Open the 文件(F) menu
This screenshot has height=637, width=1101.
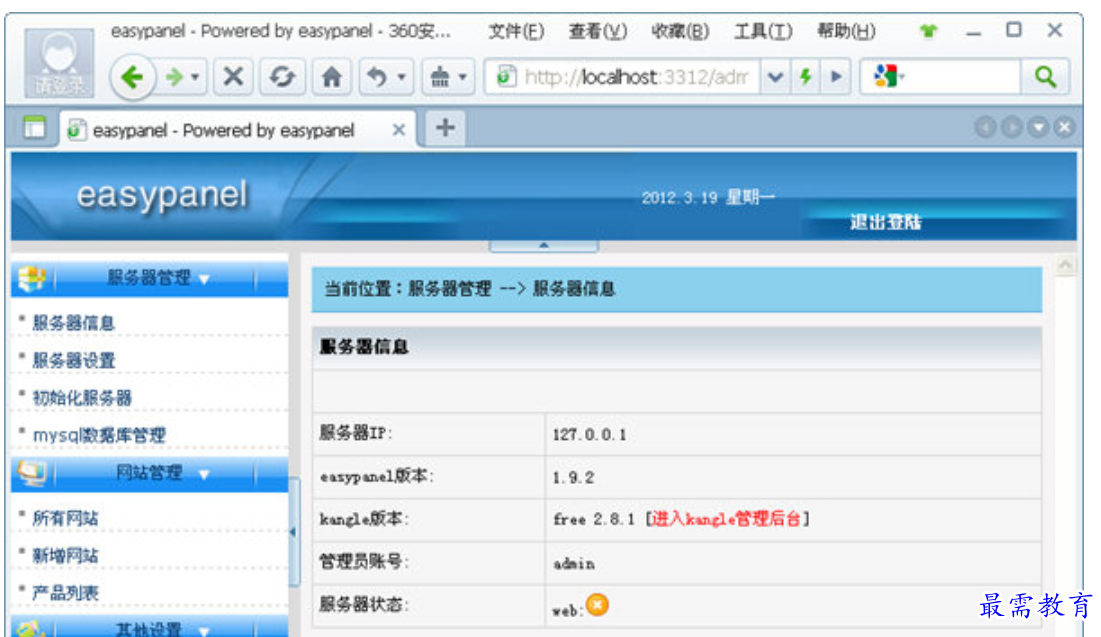[x=516, y=32]
